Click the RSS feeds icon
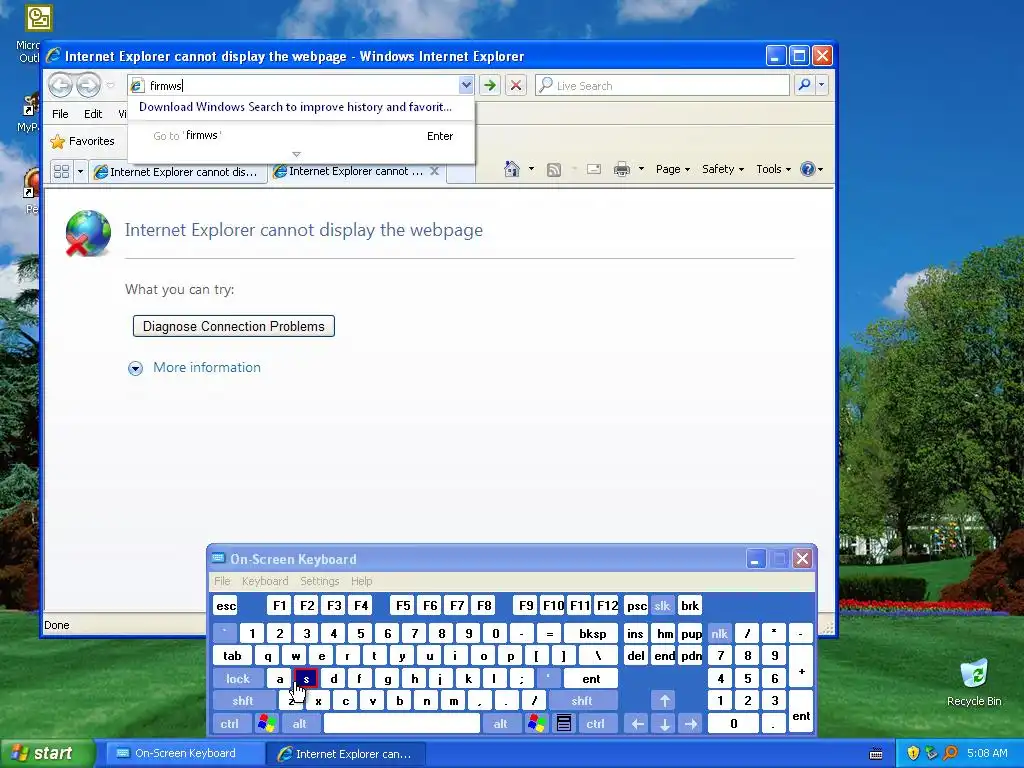1024x768 pixels. point(554,170)
